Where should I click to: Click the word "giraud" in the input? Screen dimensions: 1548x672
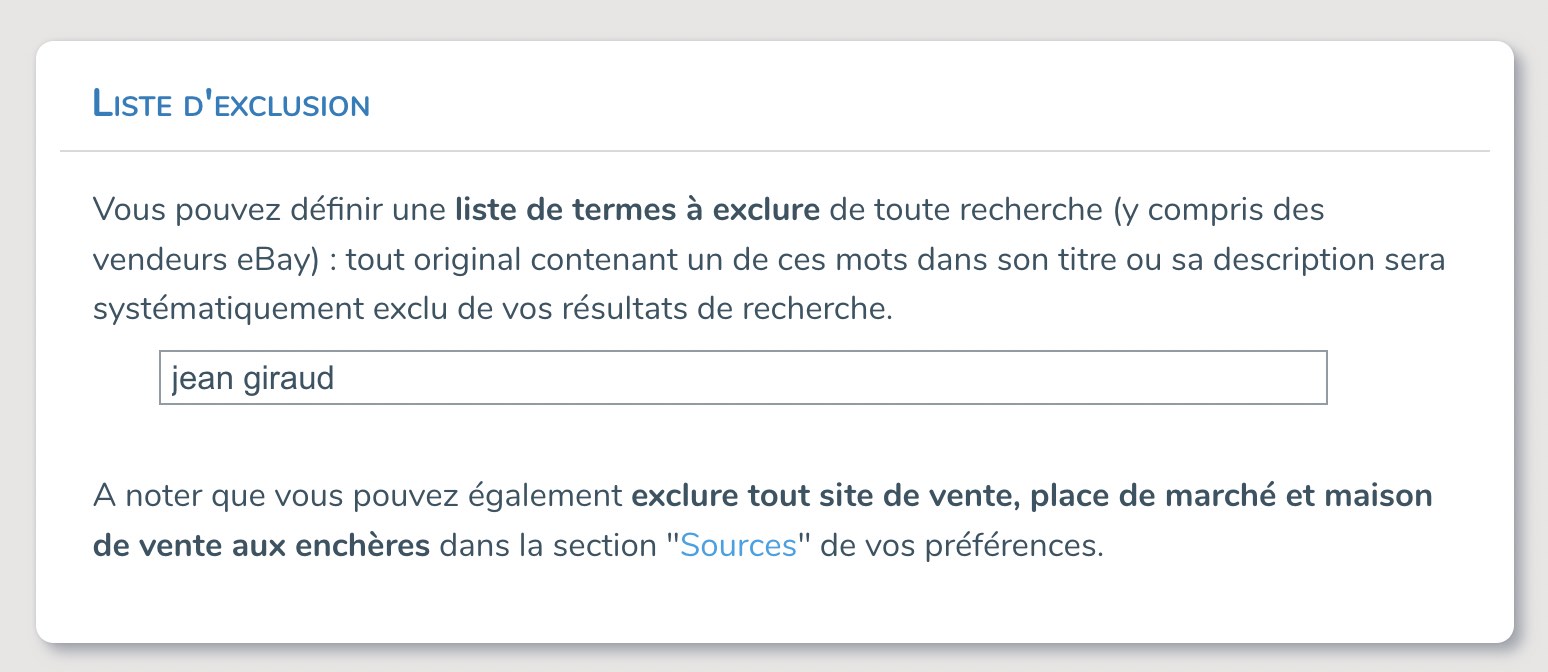pos(289,379)
